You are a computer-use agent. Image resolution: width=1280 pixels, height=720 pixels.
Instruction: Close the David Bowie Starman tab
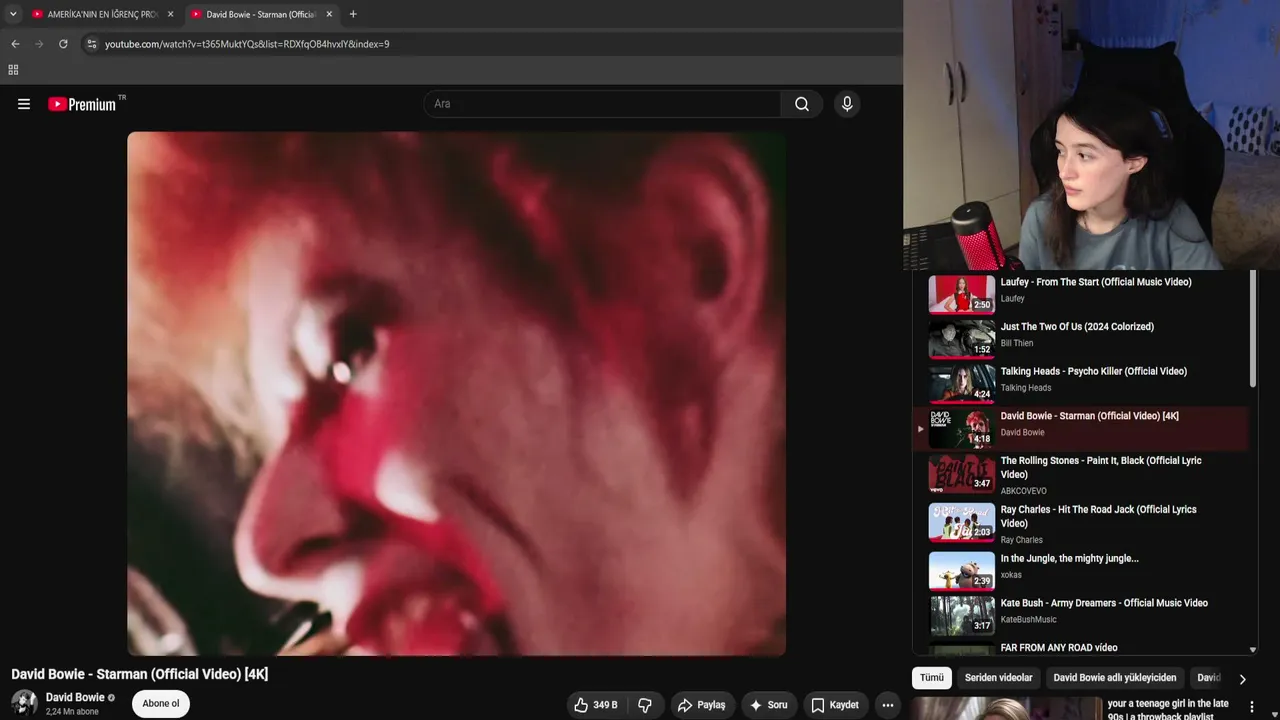(x=329, y=14)
